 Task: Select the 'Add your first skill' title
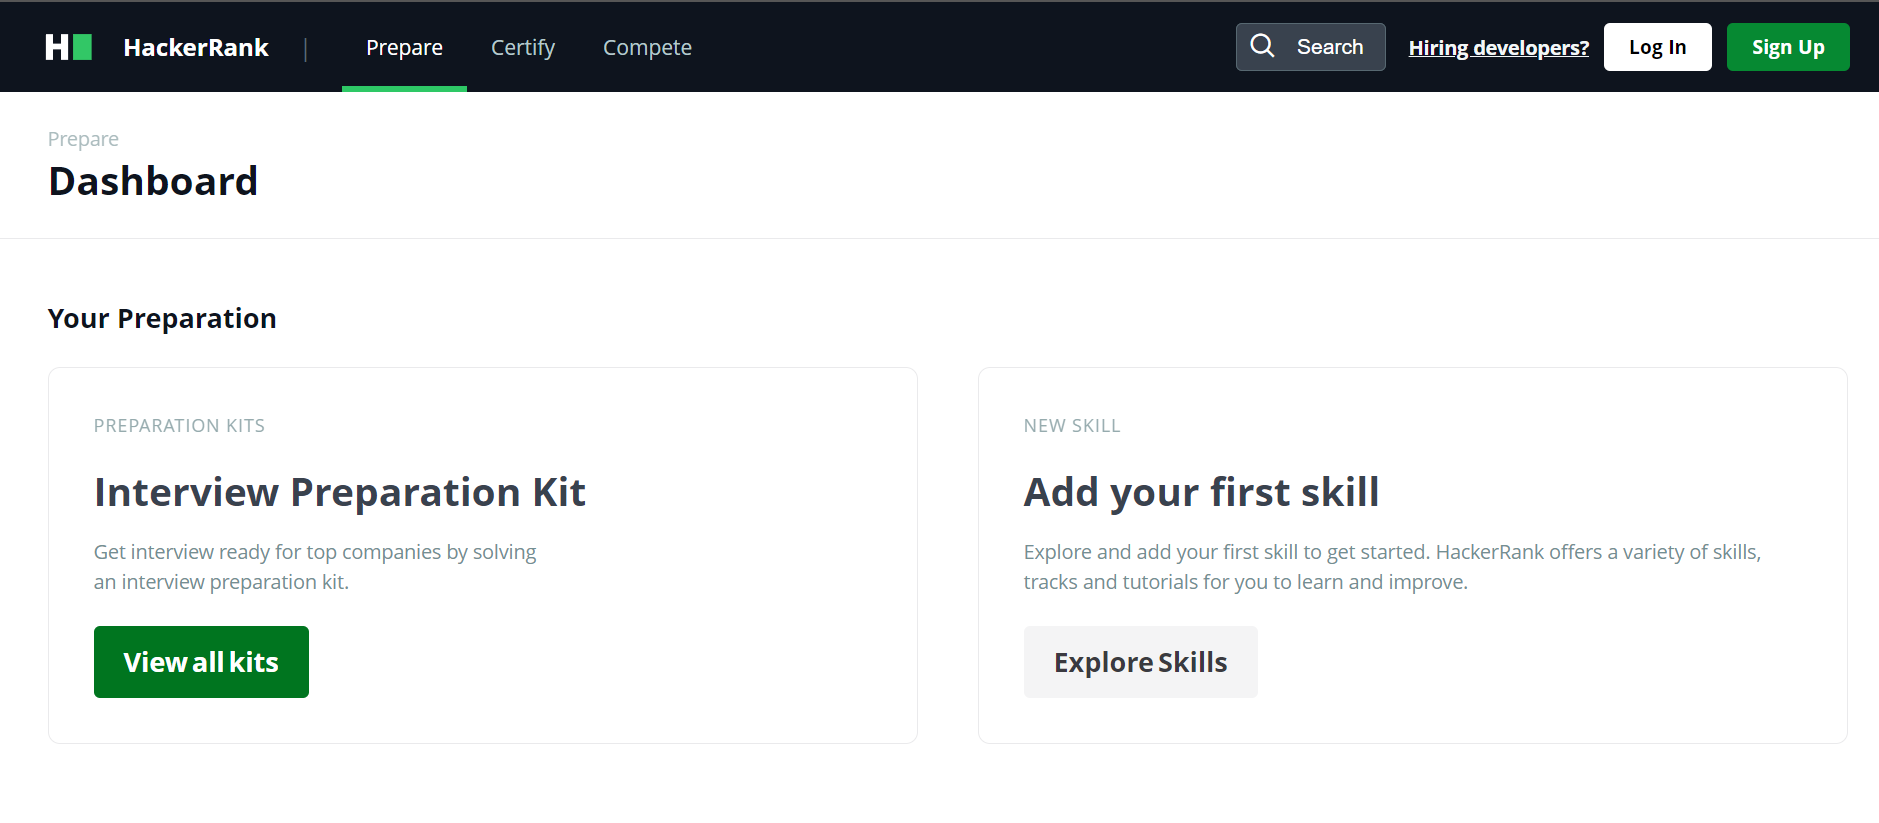(x=1201, y=492)
